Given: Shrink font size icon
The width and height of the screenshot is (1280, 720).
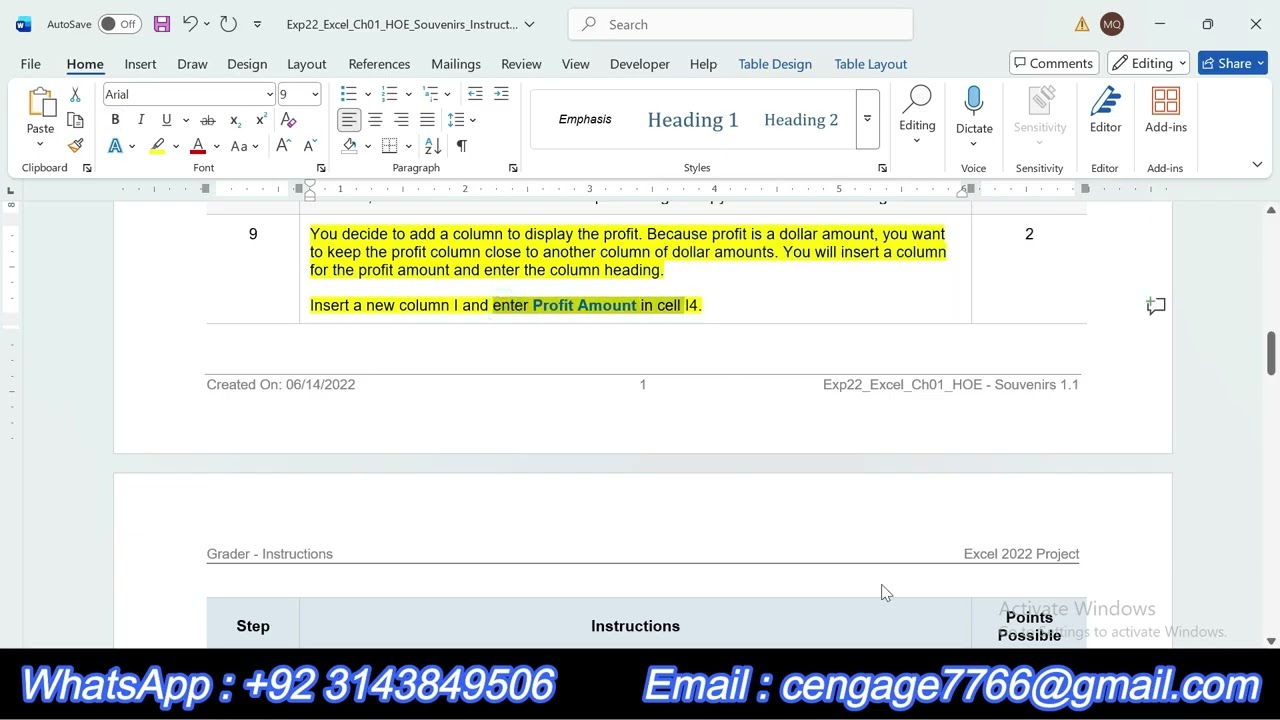Looking at the screenshot, I should pos(310,146).
